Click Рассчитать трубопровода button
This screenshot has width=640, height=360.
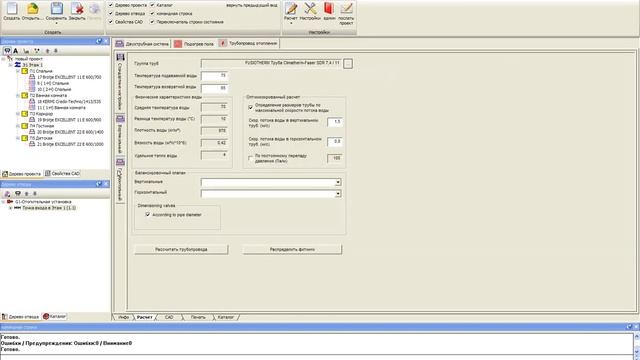click(181, 249)
